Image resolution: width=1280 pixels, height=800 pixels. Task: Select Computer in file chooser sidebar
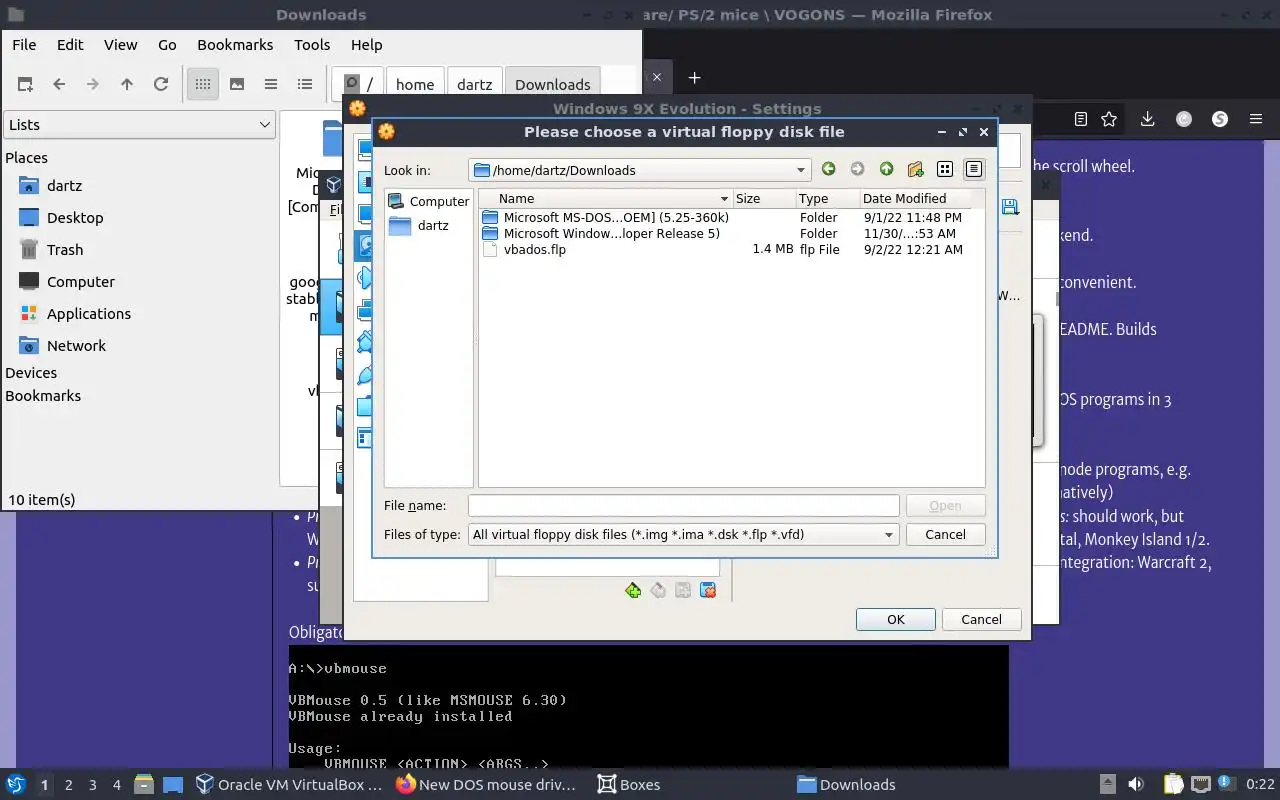(x=428, y=201)
